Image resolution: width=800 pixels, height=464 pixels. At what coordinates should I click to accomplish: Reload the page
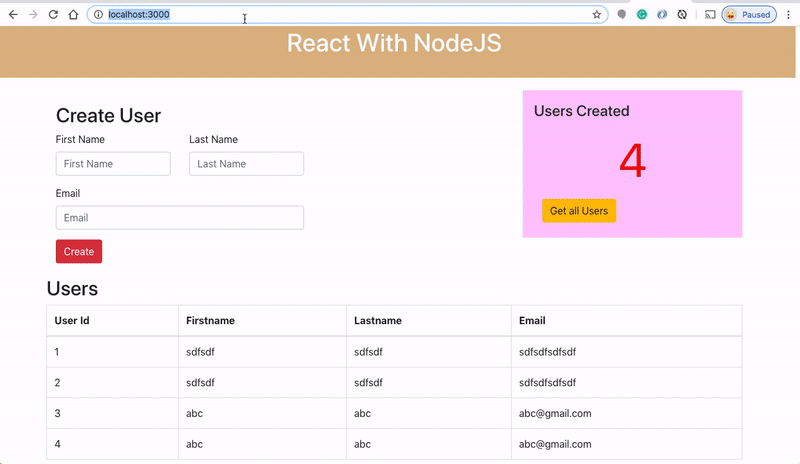[53, 14]
